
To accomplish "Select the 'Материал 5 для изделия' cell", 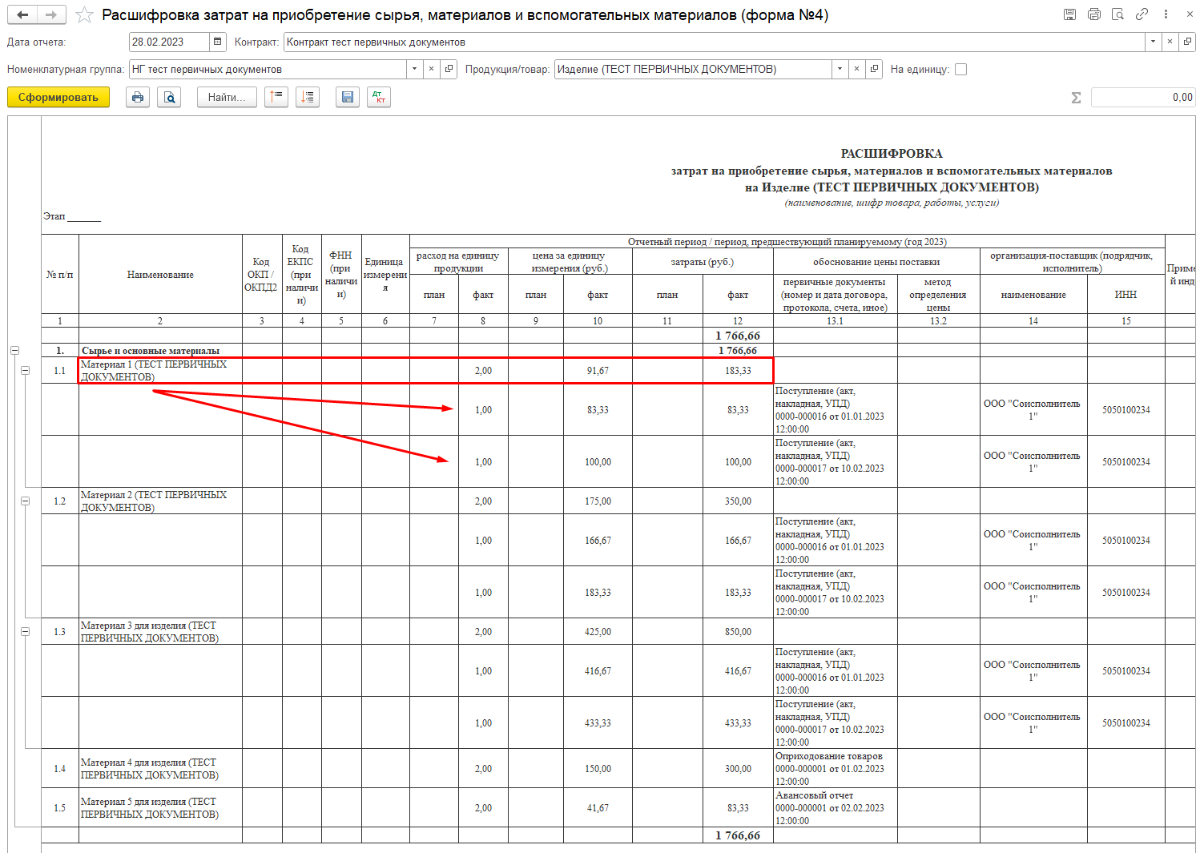I will click(160, 807).
